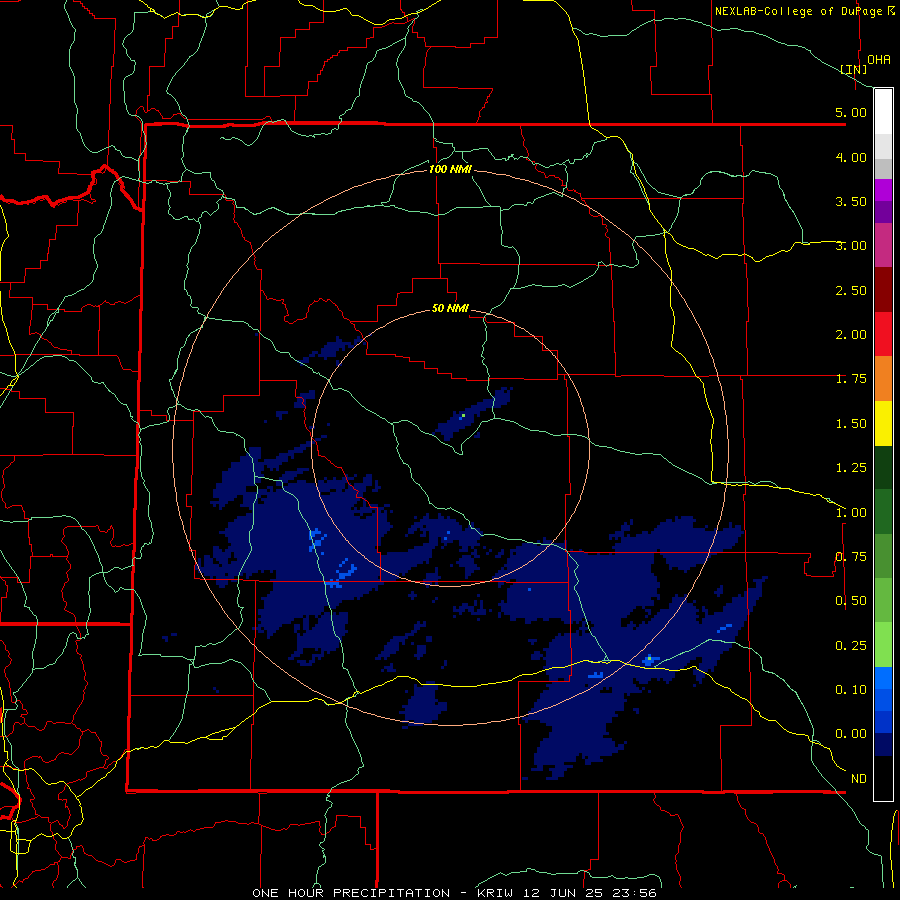Click the 2.00 legend value
The image size is (900, 900).
tap(851, 335)
